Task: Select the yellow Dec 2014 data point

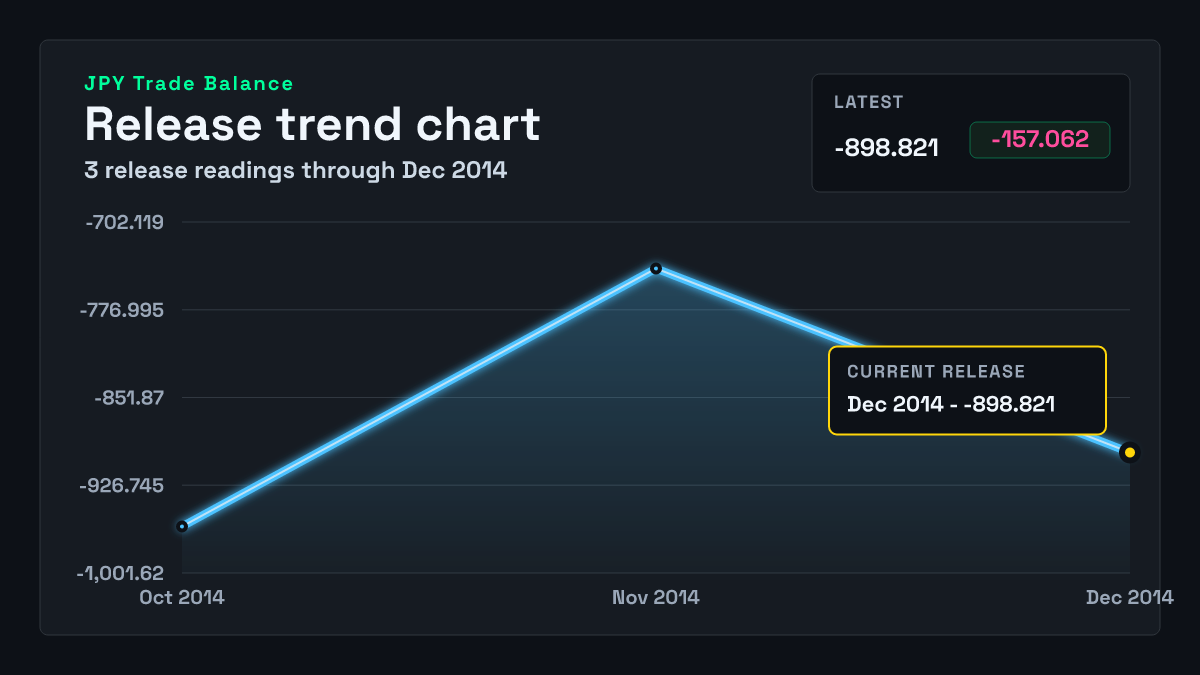Action: [x=1130, y=453]
